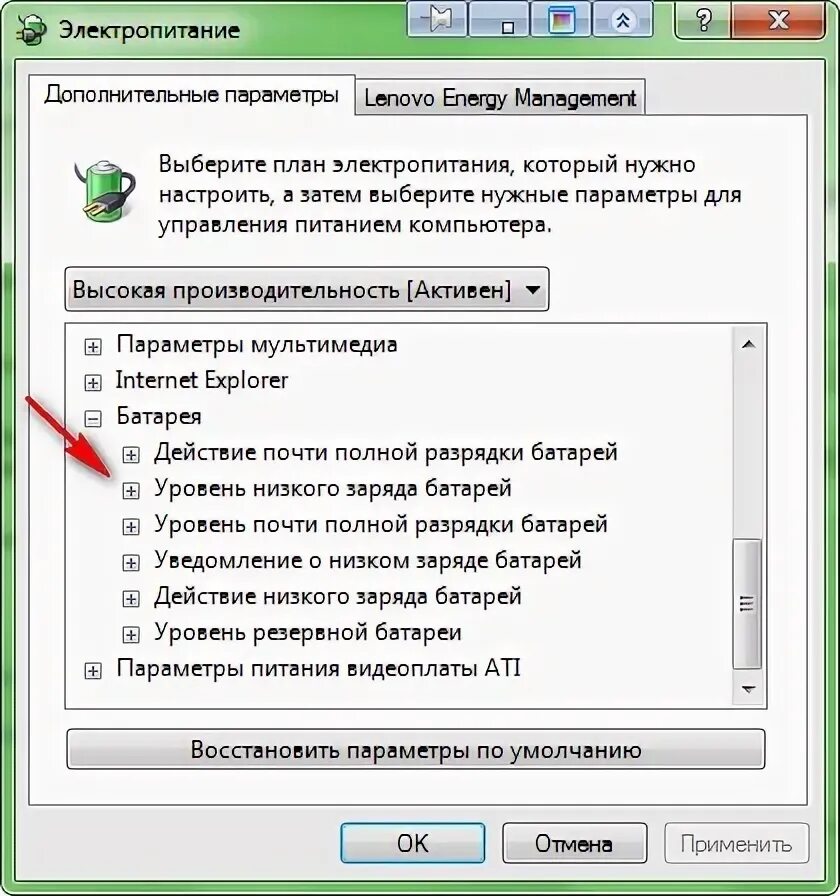Image resolution: width=840 pixels, height=896 pixels.
Task: Select the Дополнительные параметры tab
Action: pos(191,94)
